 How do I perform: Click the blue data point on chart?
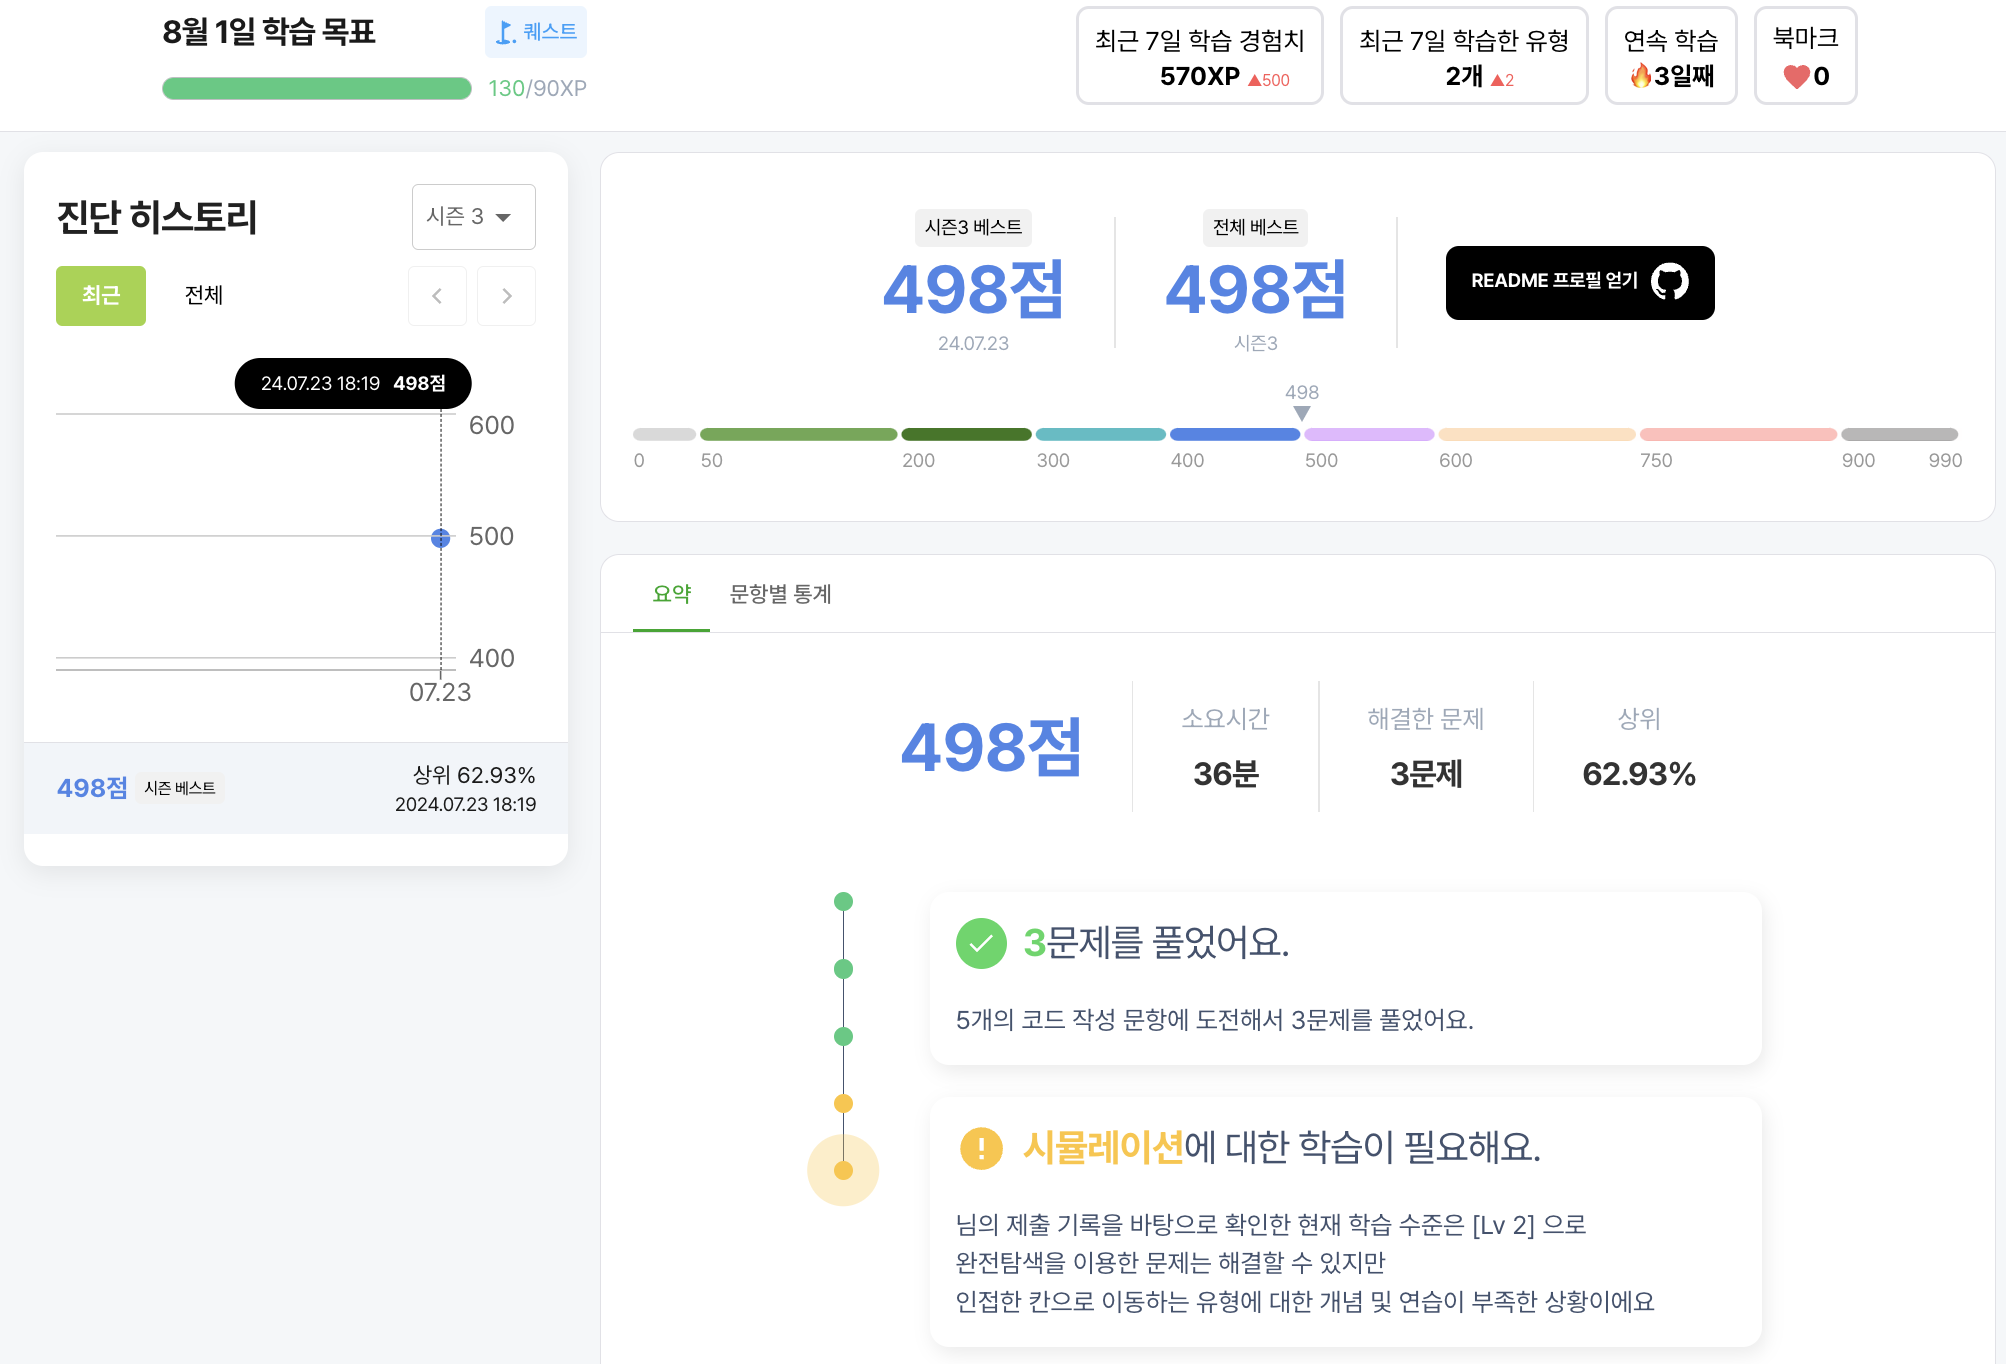[x=440, y=538]
